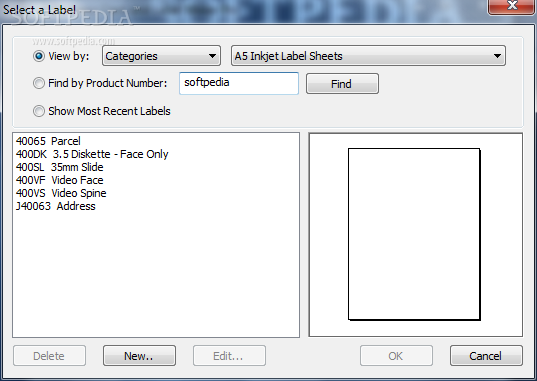Click the Cancel button

(486, 356)
